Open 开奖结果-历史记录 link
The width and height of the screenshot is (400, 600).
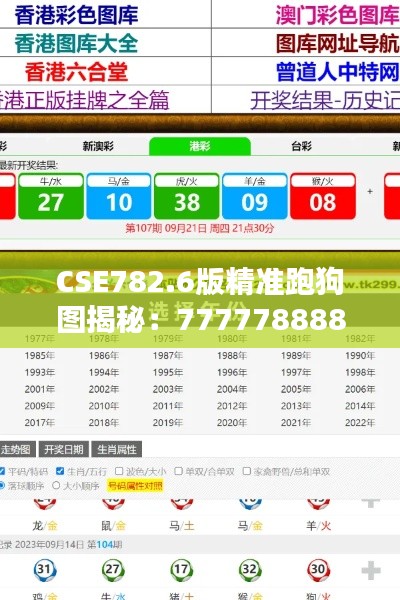pos(325,100)
